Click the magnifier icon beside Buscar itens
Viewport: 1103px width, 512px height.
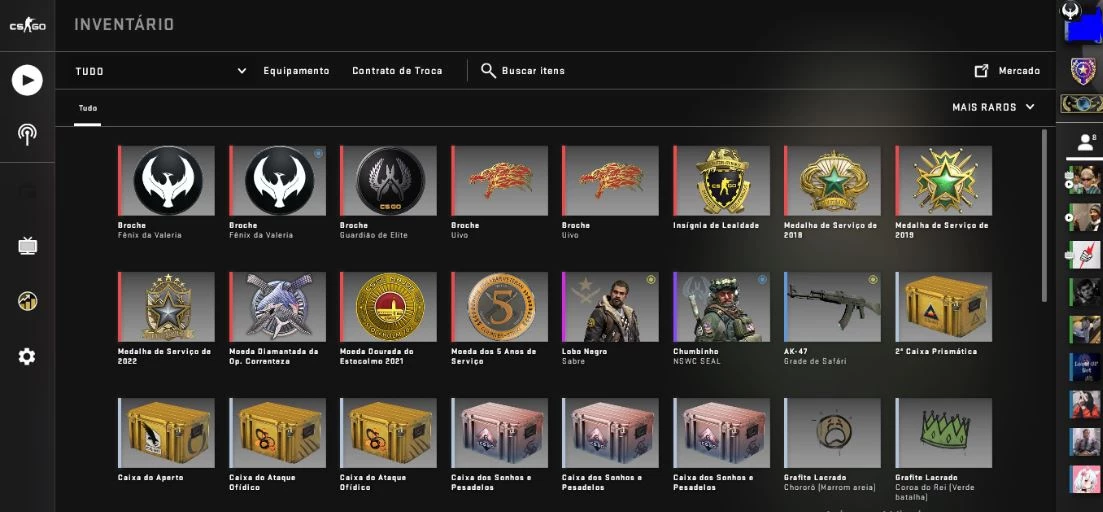(488, 70)
